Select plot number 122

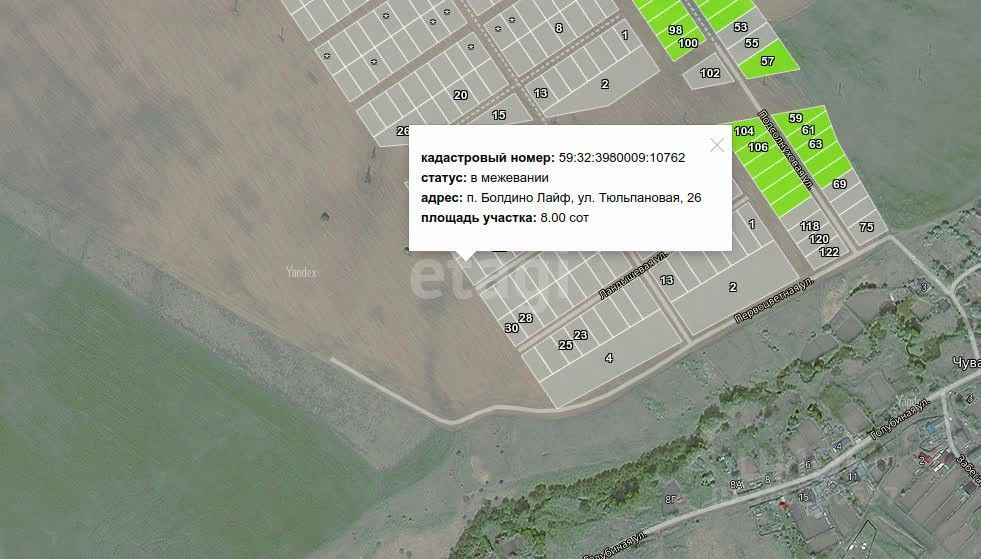click(829, 252)
